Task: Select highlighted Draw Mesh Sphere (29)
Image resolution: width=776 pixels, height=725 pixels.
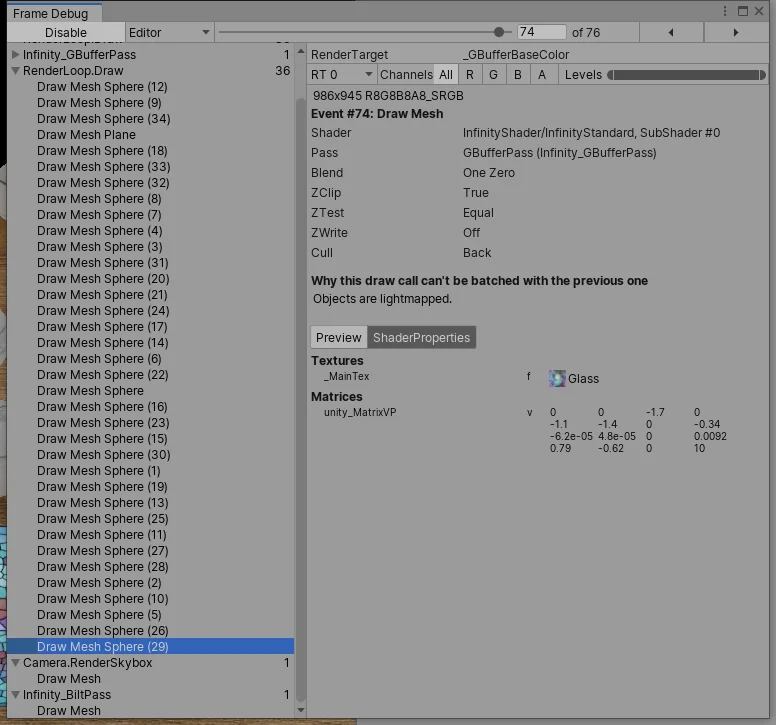Action: click(151, 647)
